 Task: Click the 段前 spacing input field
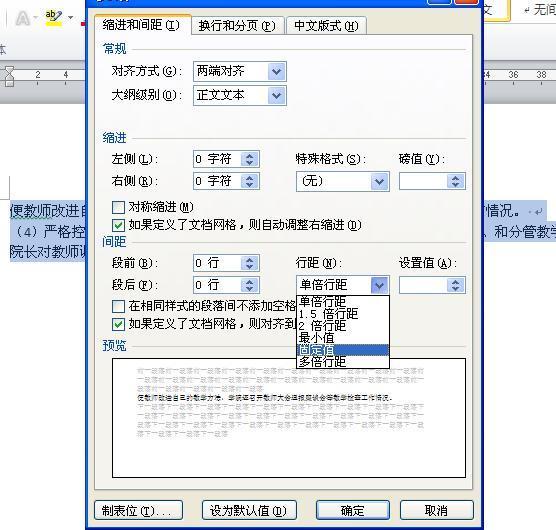pos(217,263)
